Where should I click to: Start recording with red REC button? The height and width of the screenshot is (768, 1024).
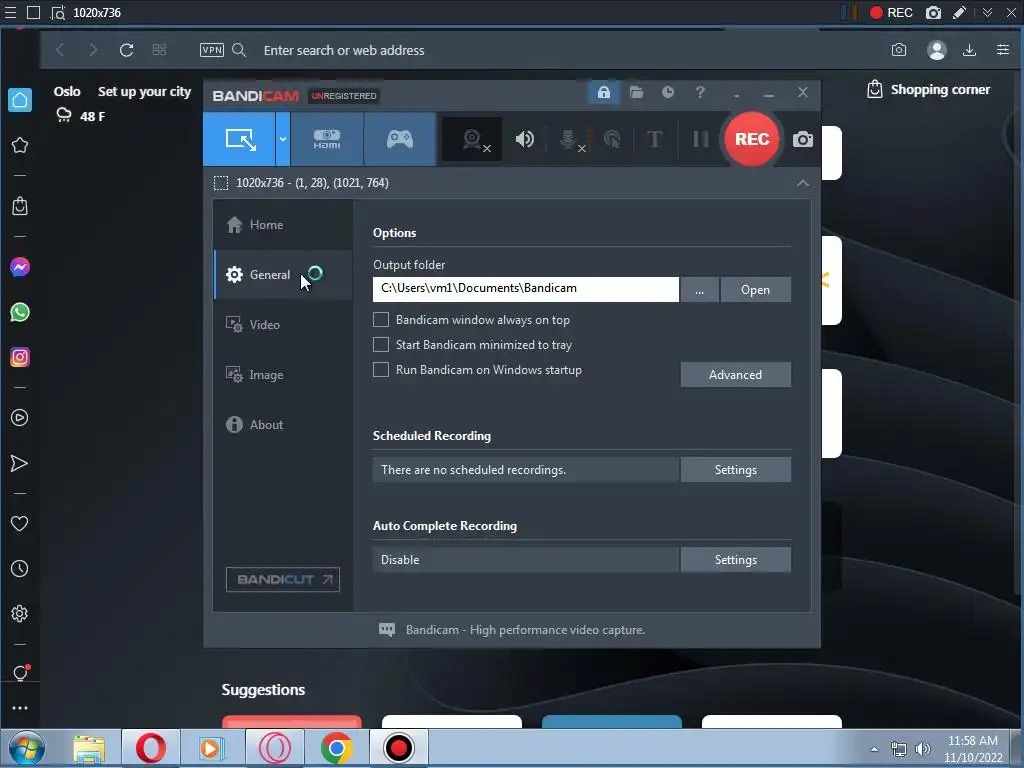[x=752, y=139]
